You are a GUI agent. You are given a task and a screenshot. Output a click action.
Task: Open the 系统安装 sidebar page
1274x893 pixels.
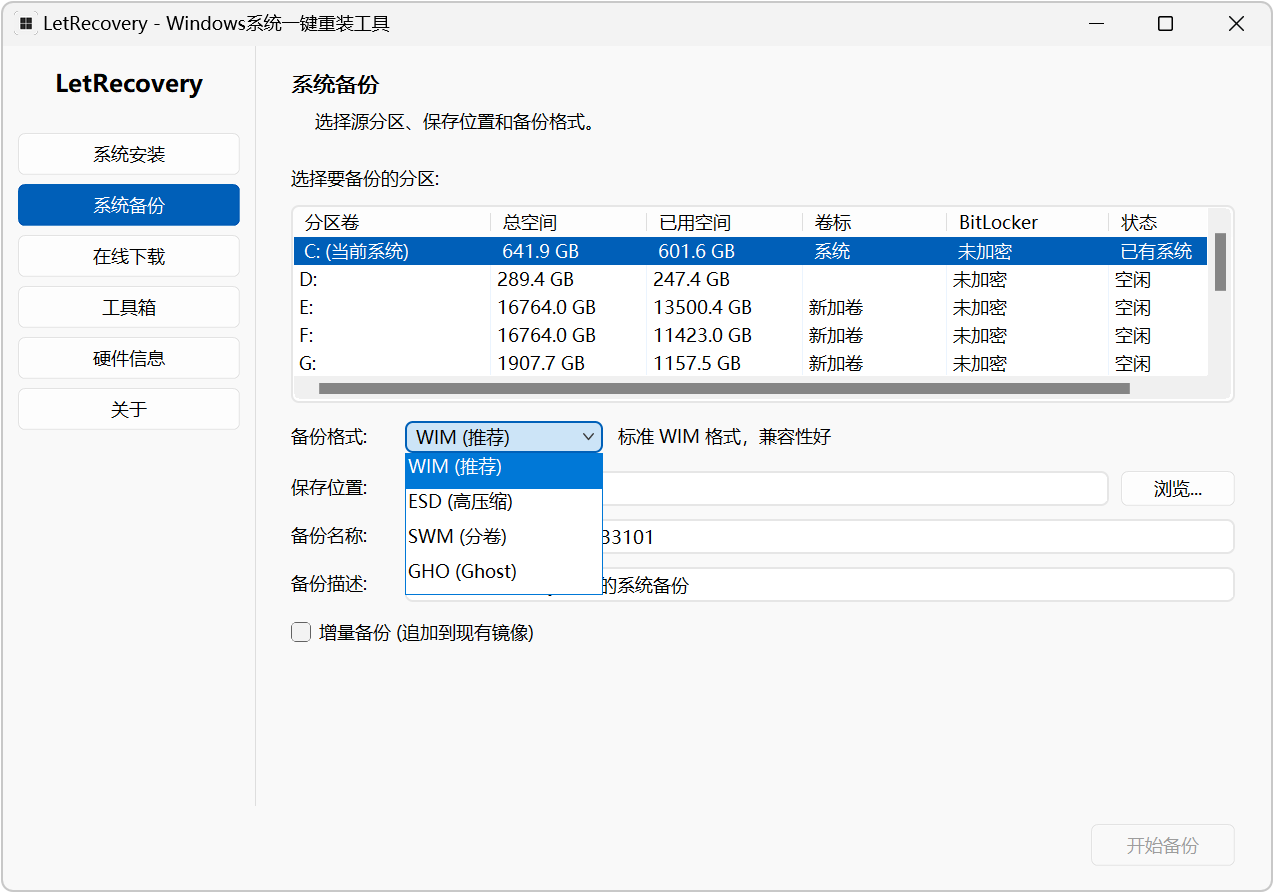pyautogui.click(x=129, y=154)
